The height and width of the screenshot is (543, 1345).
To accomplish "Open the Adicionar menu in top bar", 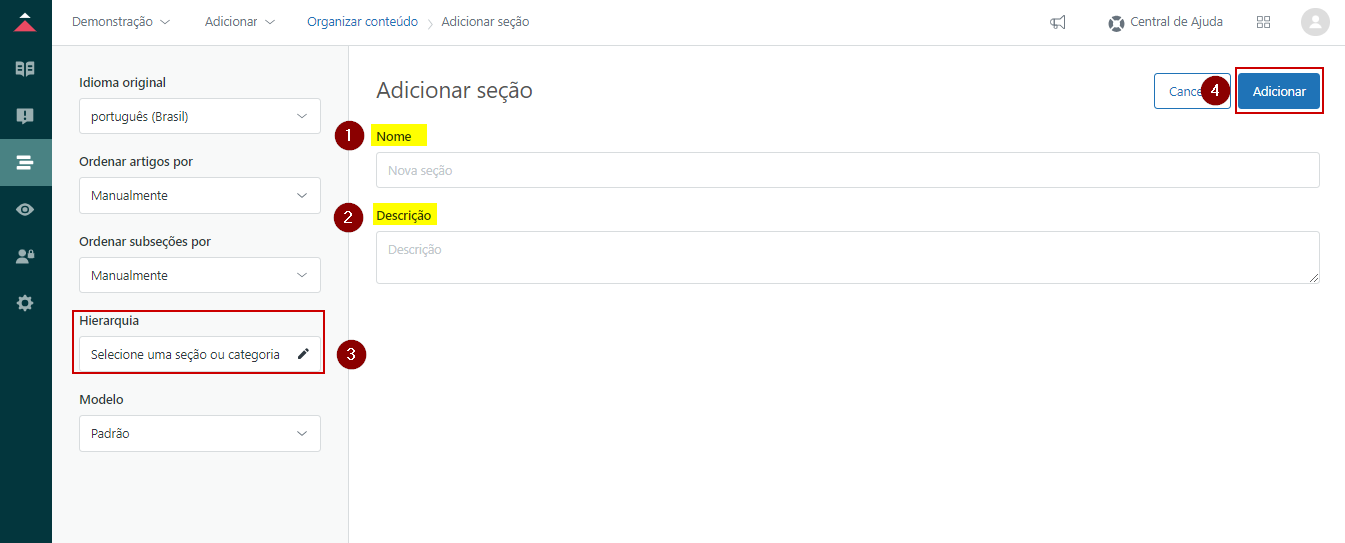I will 240,22.
